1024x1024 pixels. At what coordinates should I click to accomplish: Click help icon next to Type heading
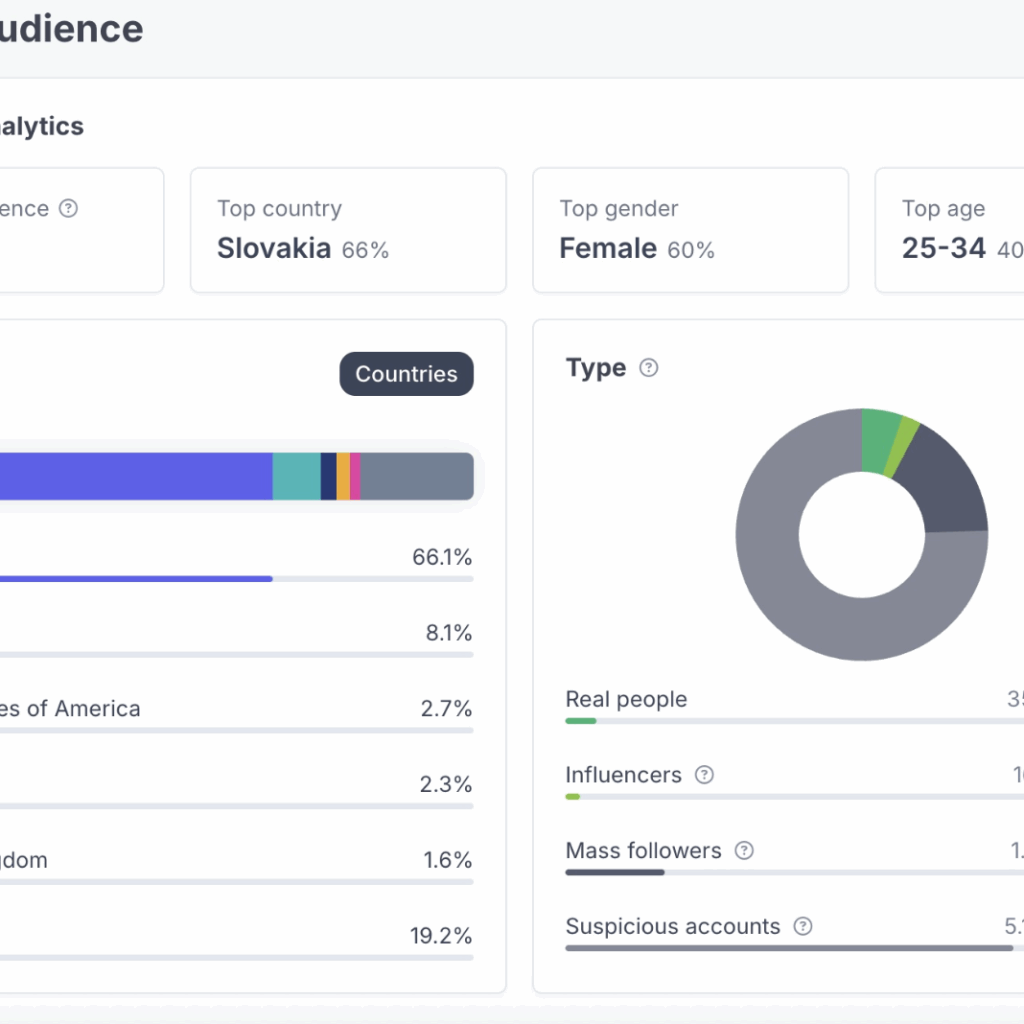[x=649, y=368]
